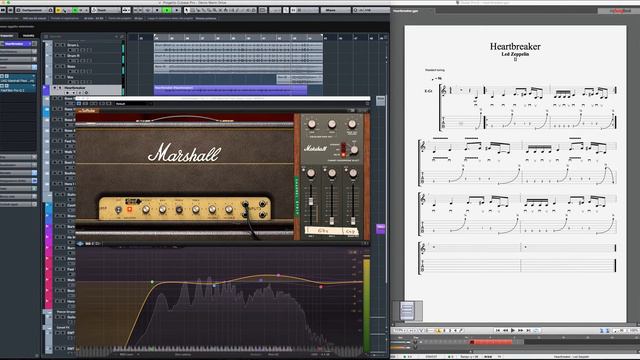Stop playback in Cubase toolbar

coord(157,10)
